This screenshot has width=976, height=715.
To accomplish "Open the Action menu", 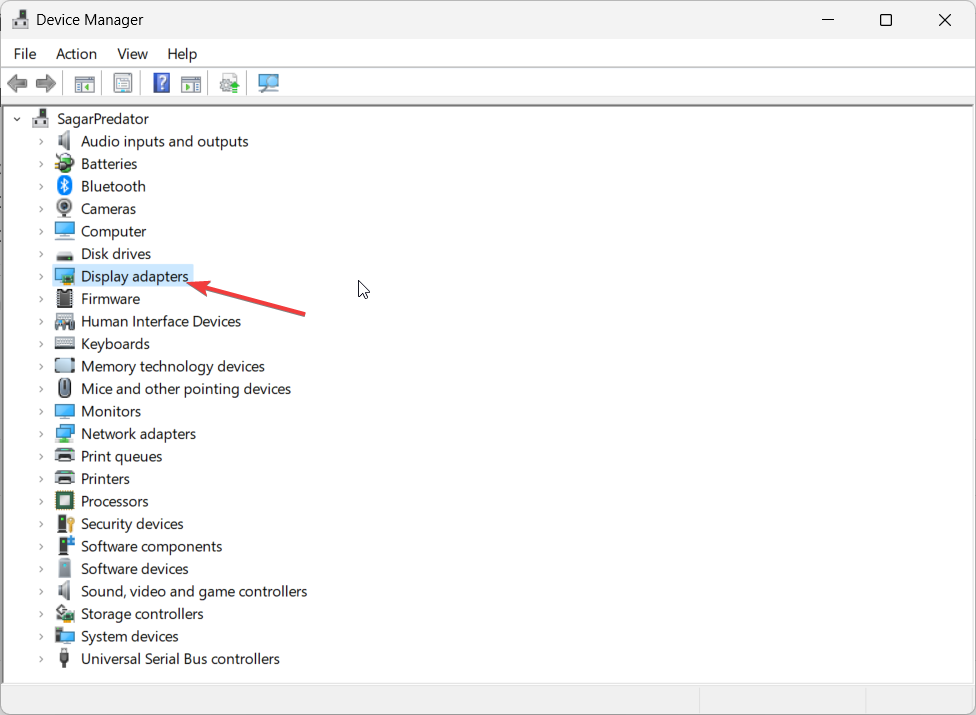I will [x=77, y=54].
